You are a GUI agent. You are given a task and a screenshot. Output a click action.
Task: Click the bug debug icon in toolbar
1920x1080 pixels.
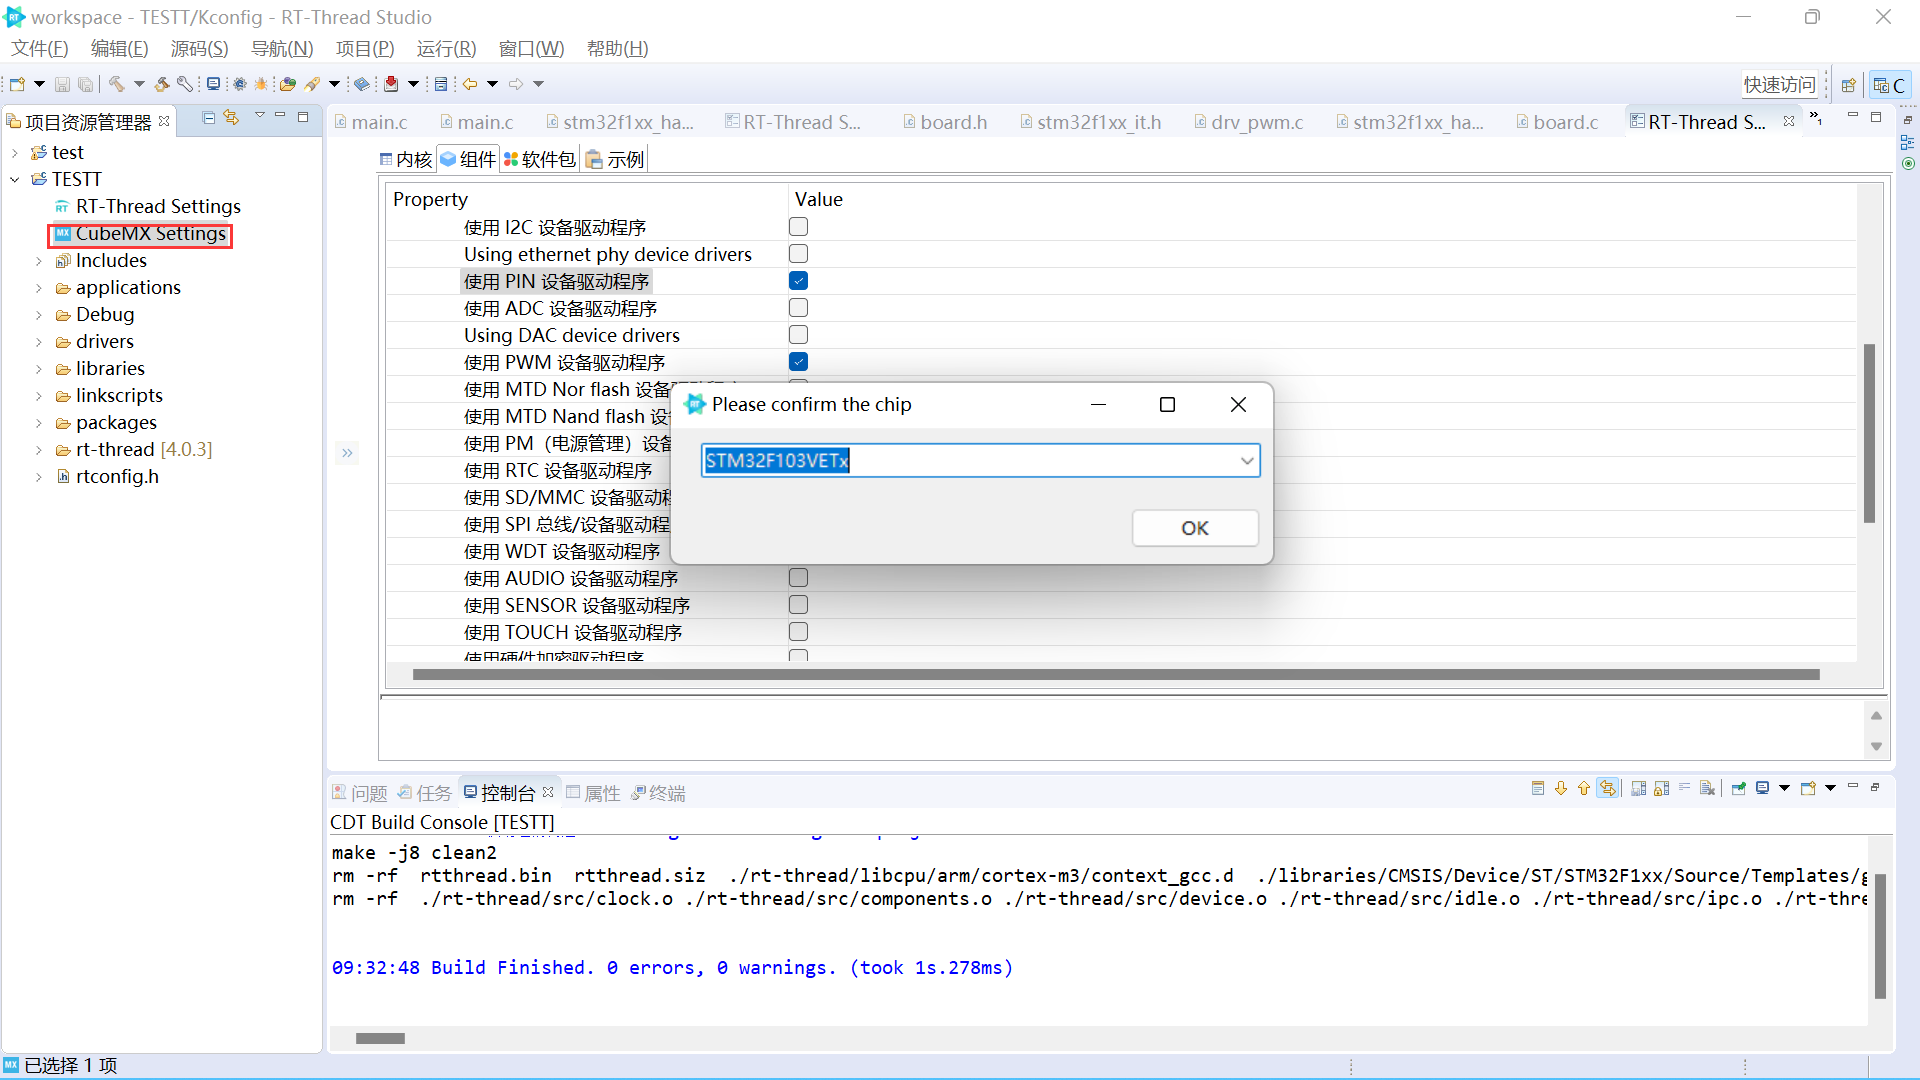pyautogui.click(x=261, y=84)
